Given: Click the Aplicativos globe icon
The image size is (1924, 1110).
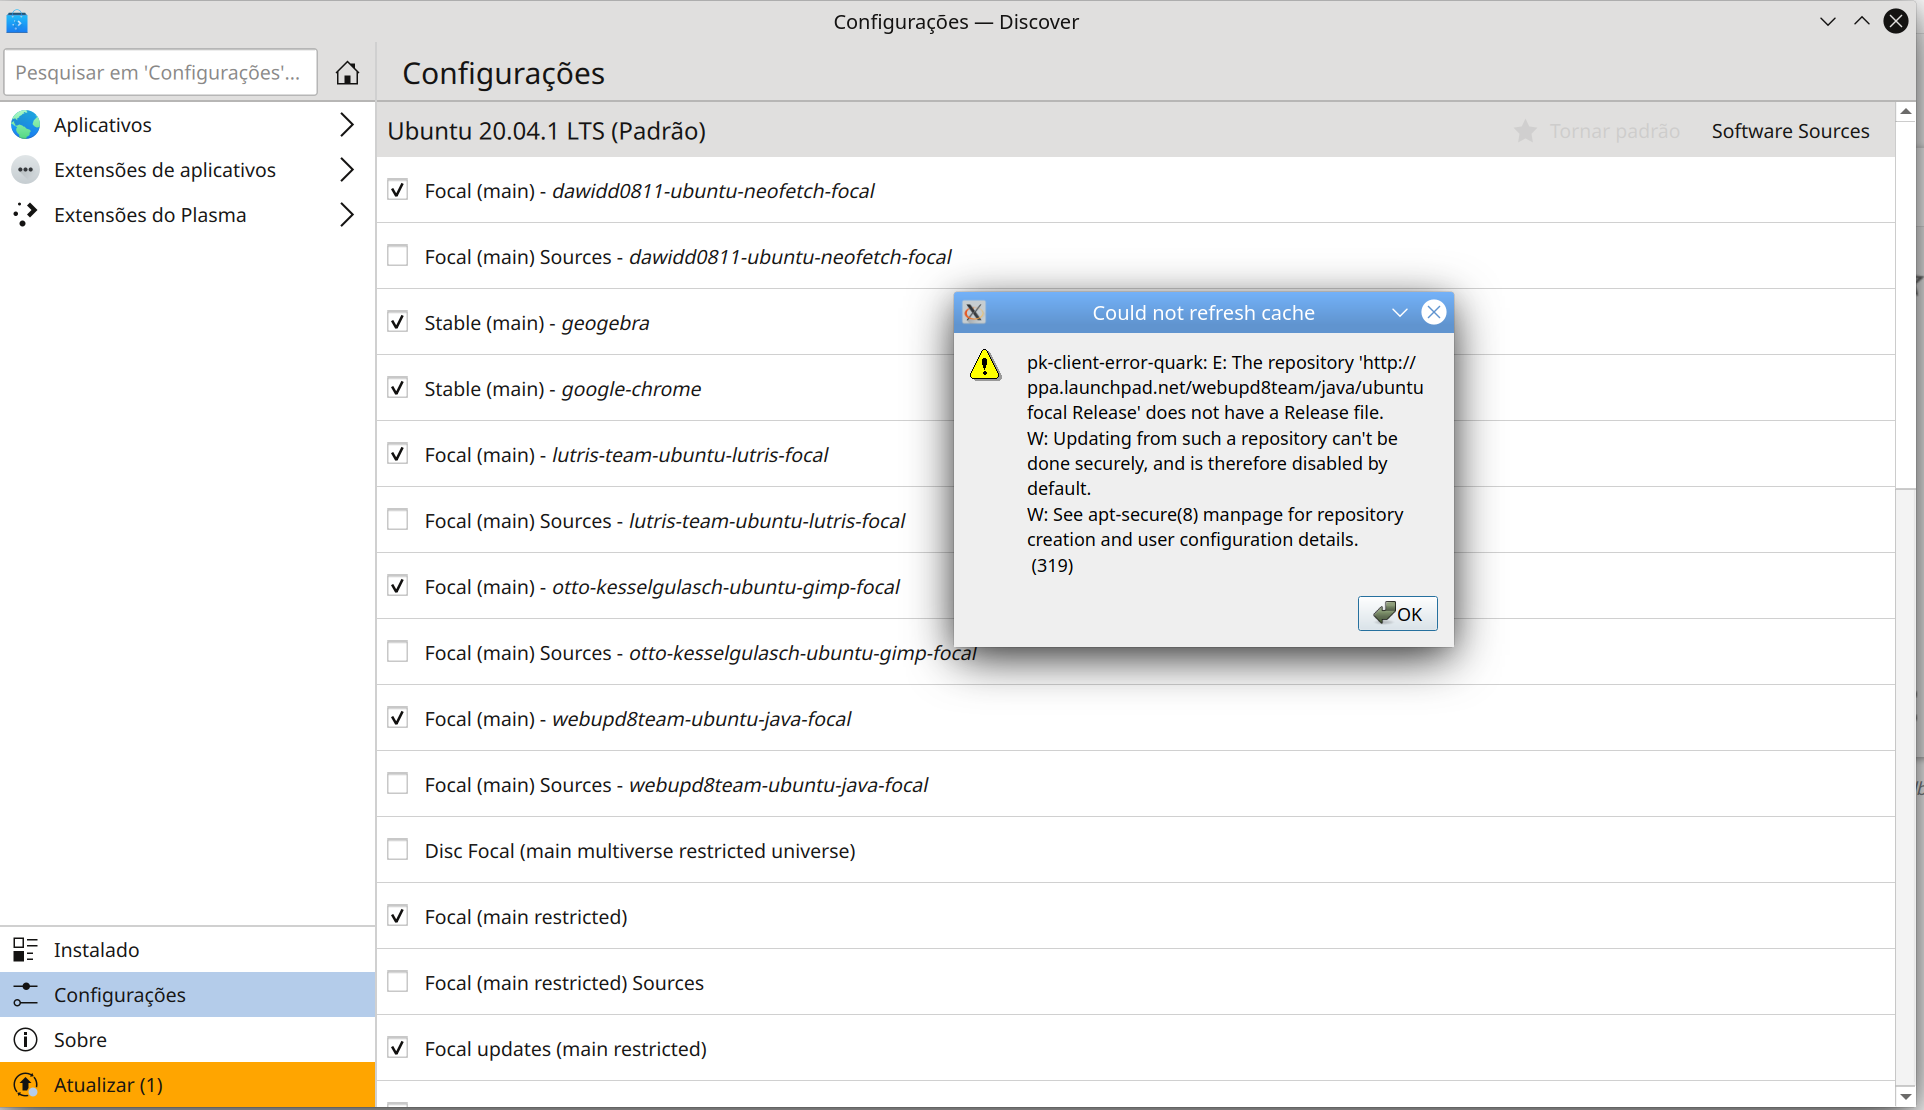Looking at the screenshot, I should pyautogui.click(x=26, y=125).
